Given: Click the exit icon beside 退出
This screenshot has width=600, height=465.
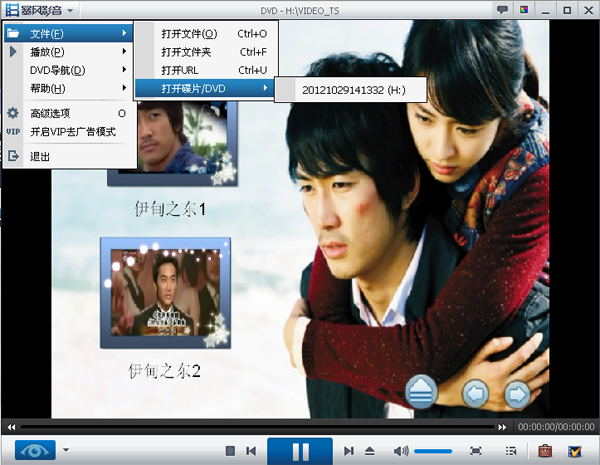Looking at the screenshot, I should [13, 156].
